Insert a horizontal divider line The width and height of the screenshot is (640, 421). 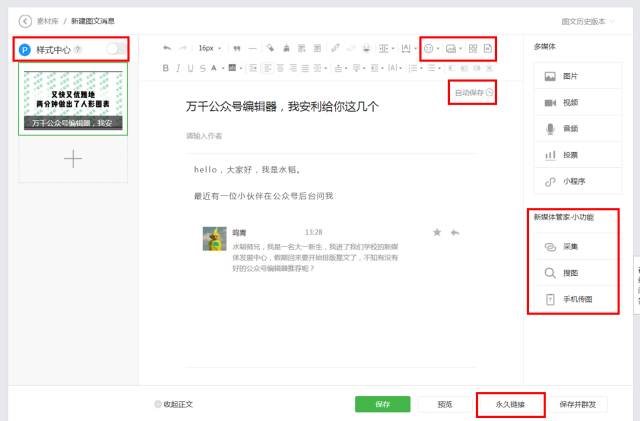(x=253, y=49)
